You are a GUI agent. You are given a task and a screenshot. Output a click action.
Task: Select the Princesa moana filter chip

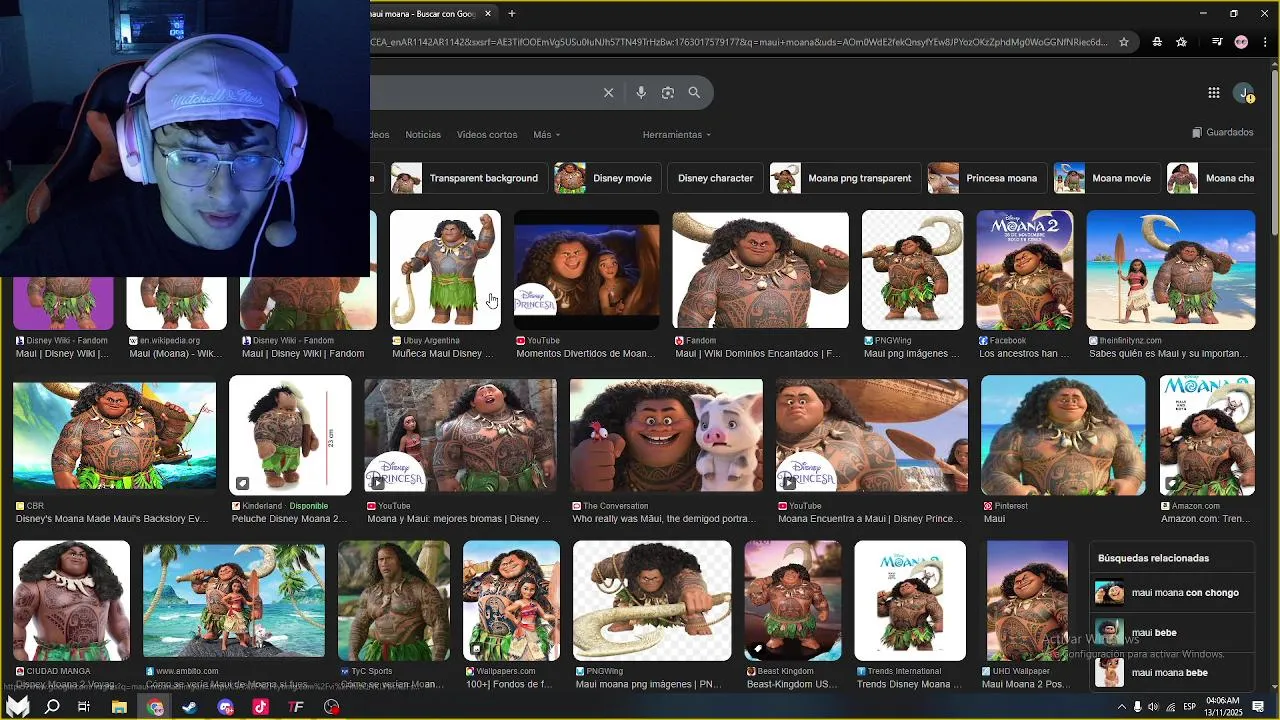[987, 178]
